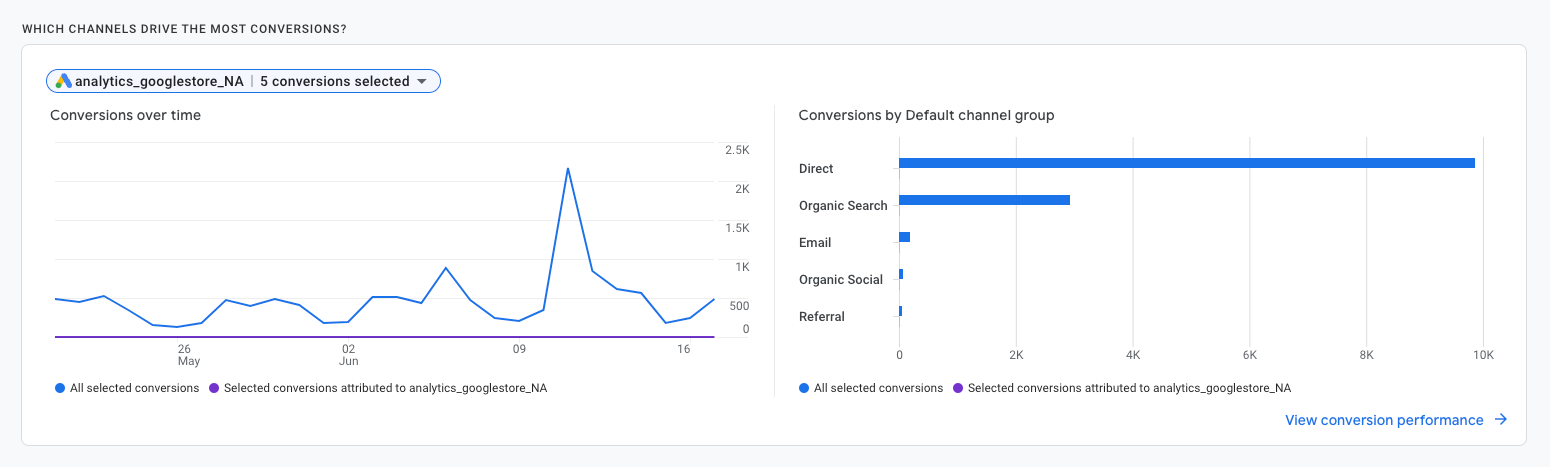Select the Direct channel bar
This screenshot has height=467, width=1550.
point(1186,163)
